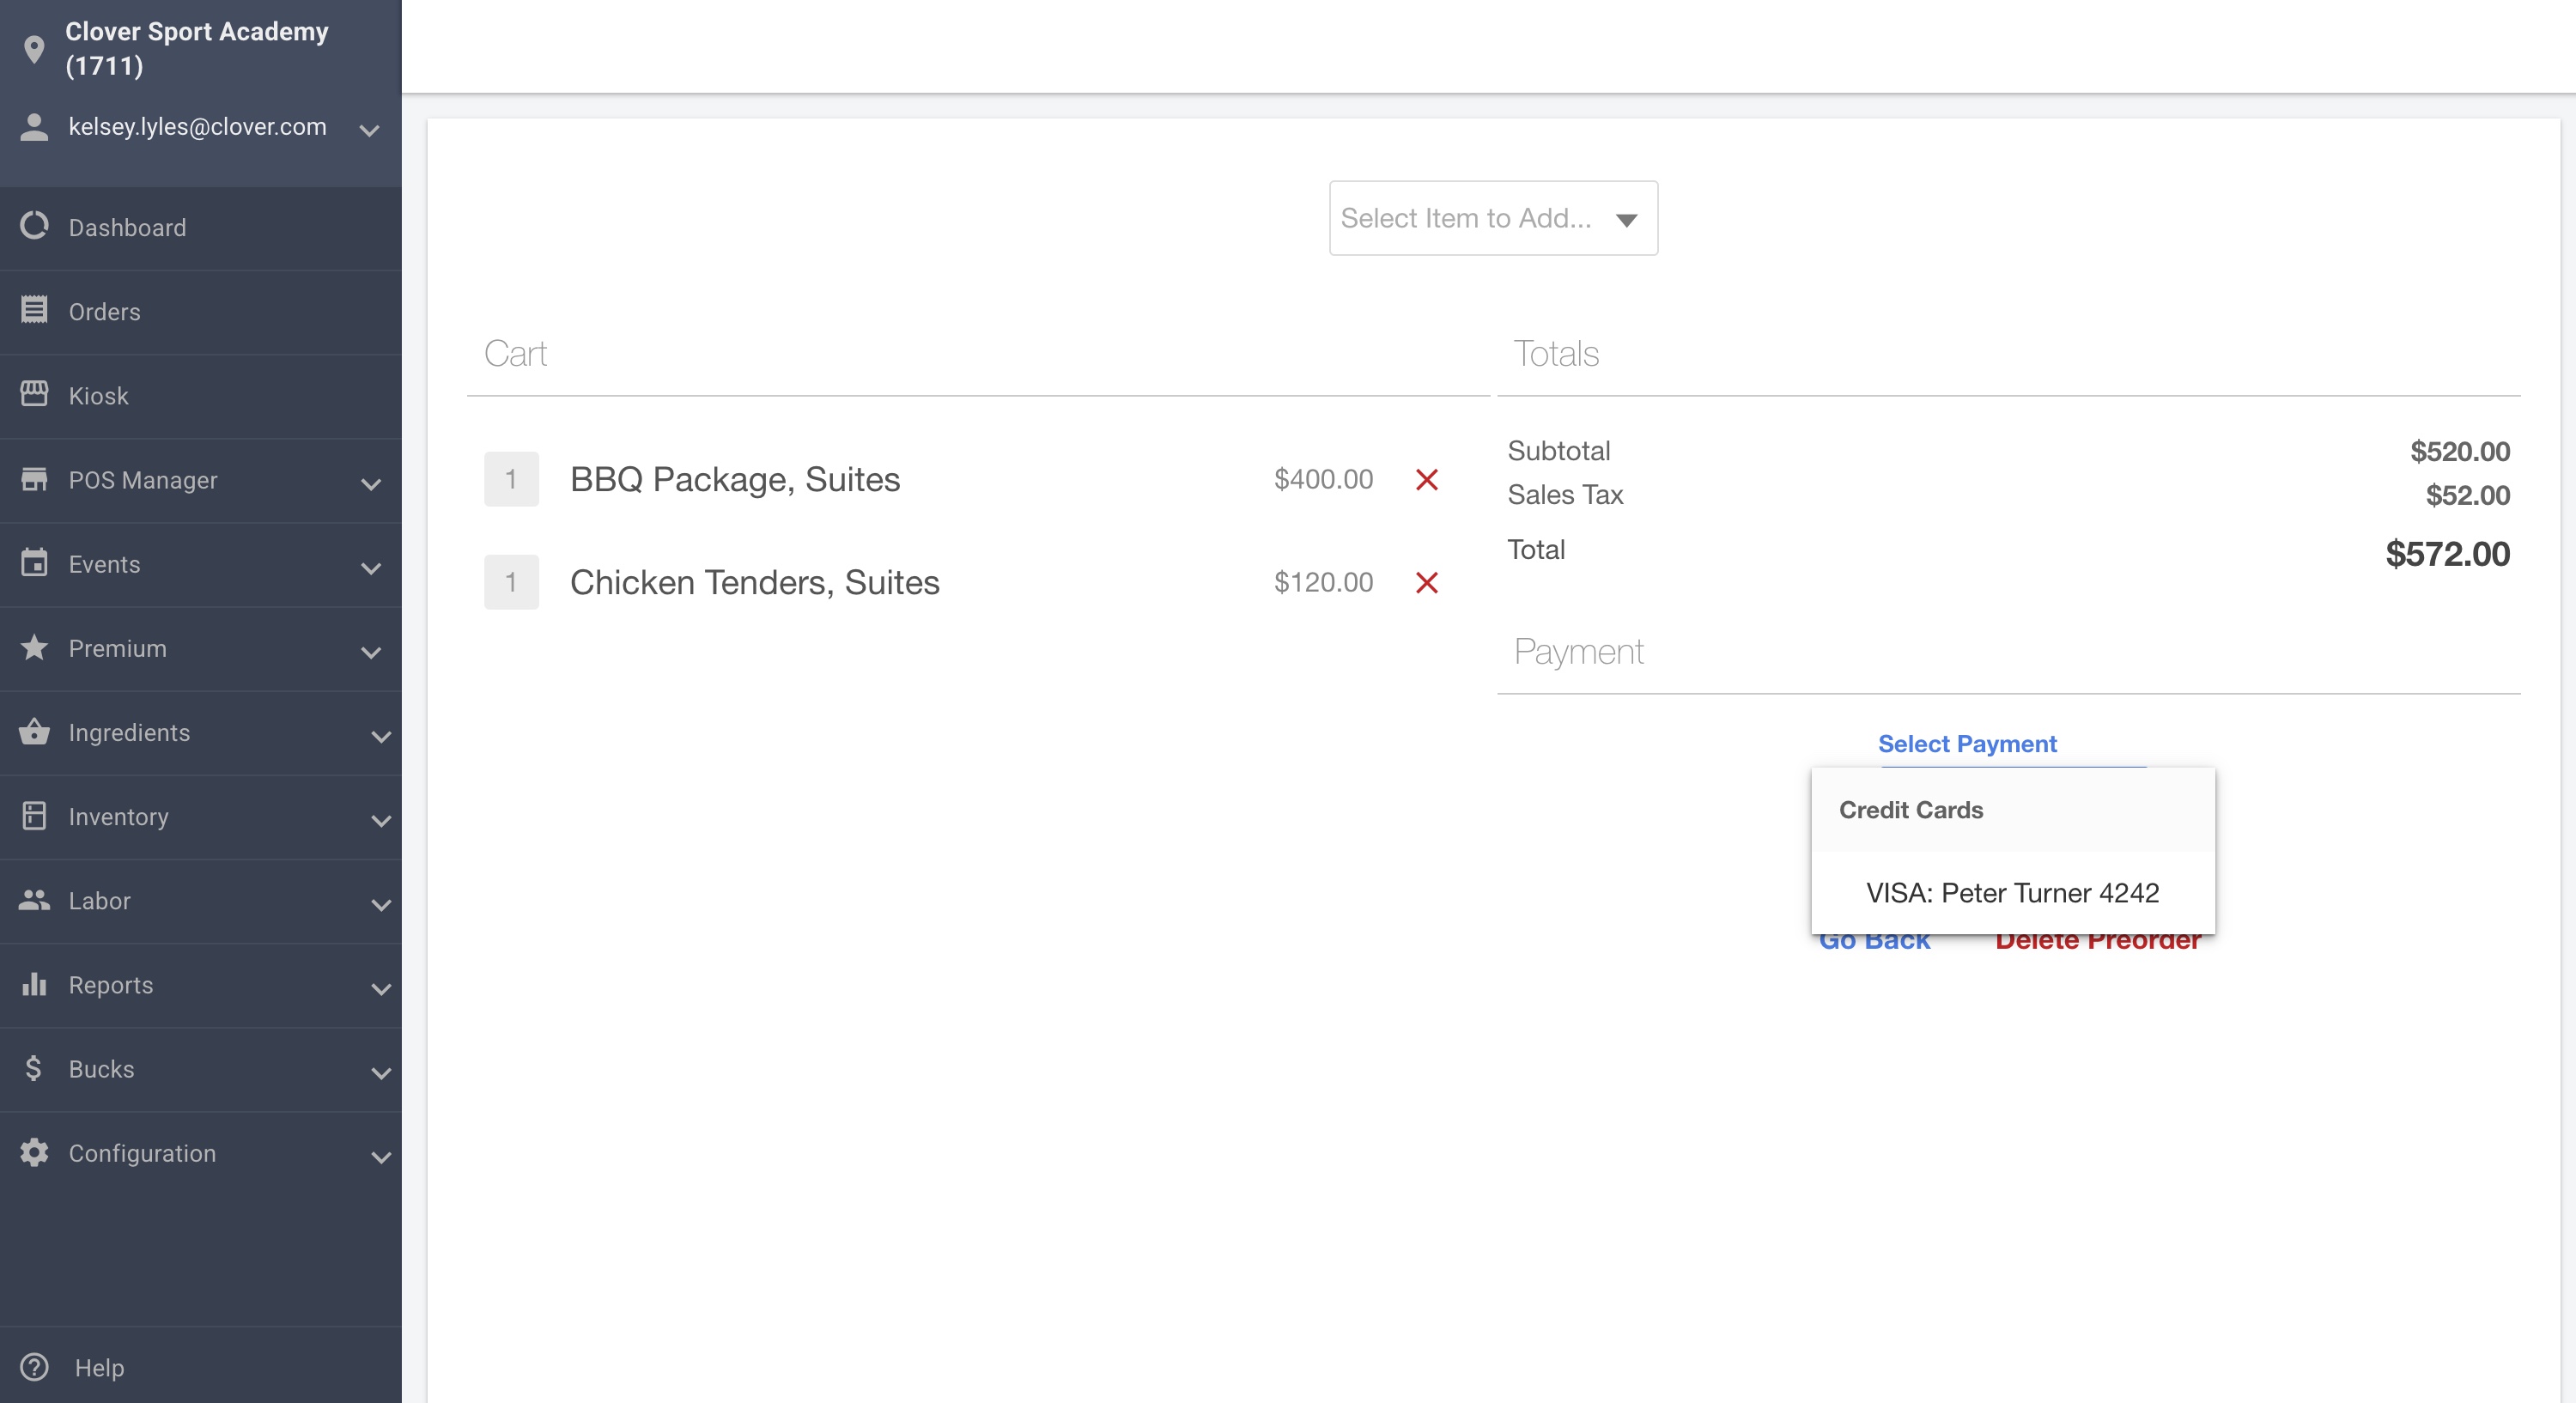The width and height of the screenshot is (2576, 1403).
Task: Click Clover Sport Academy (1711) venue name
Action: [196, 48]
